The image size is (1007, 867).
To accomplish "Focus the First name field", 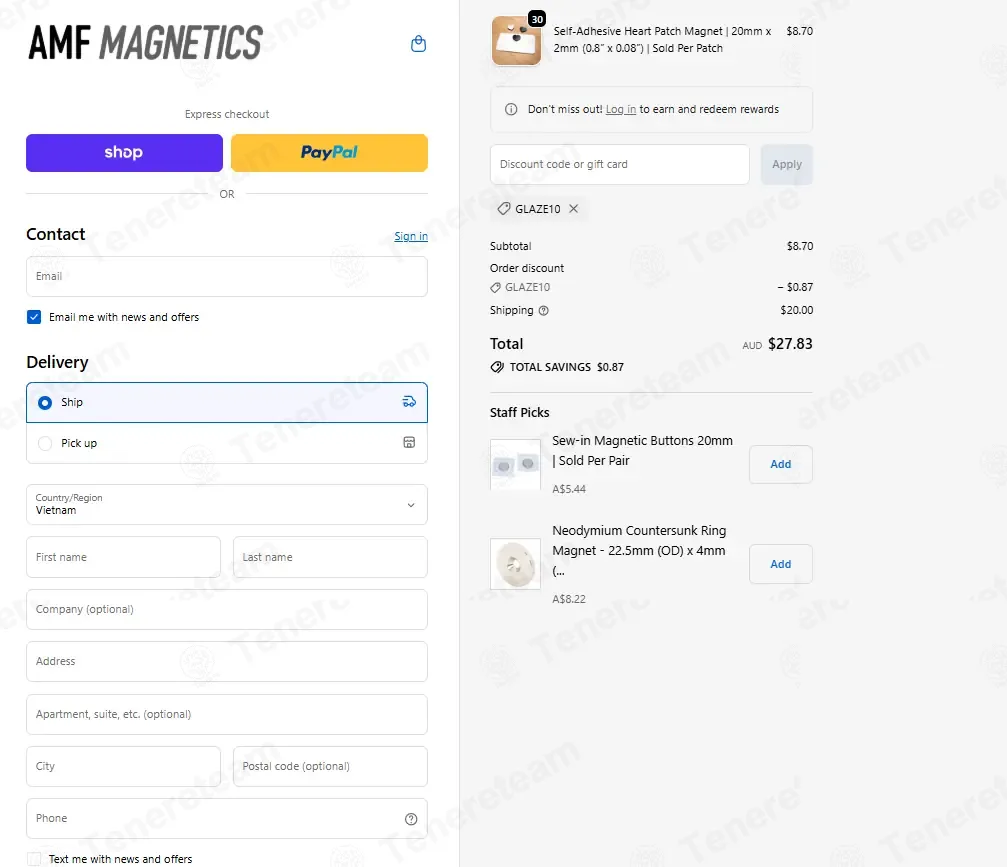I will pos(123,557).
